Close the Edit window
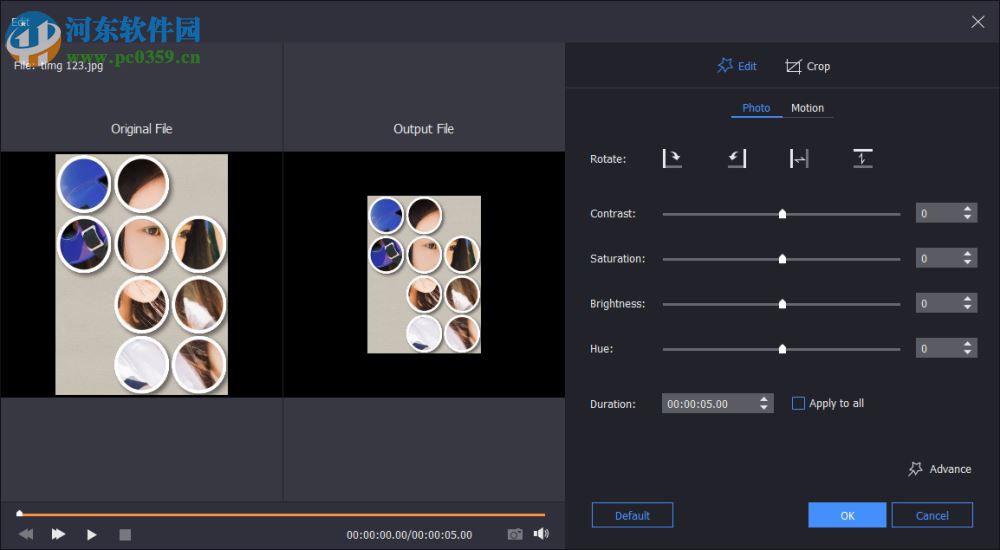 (x=977, y=22)
